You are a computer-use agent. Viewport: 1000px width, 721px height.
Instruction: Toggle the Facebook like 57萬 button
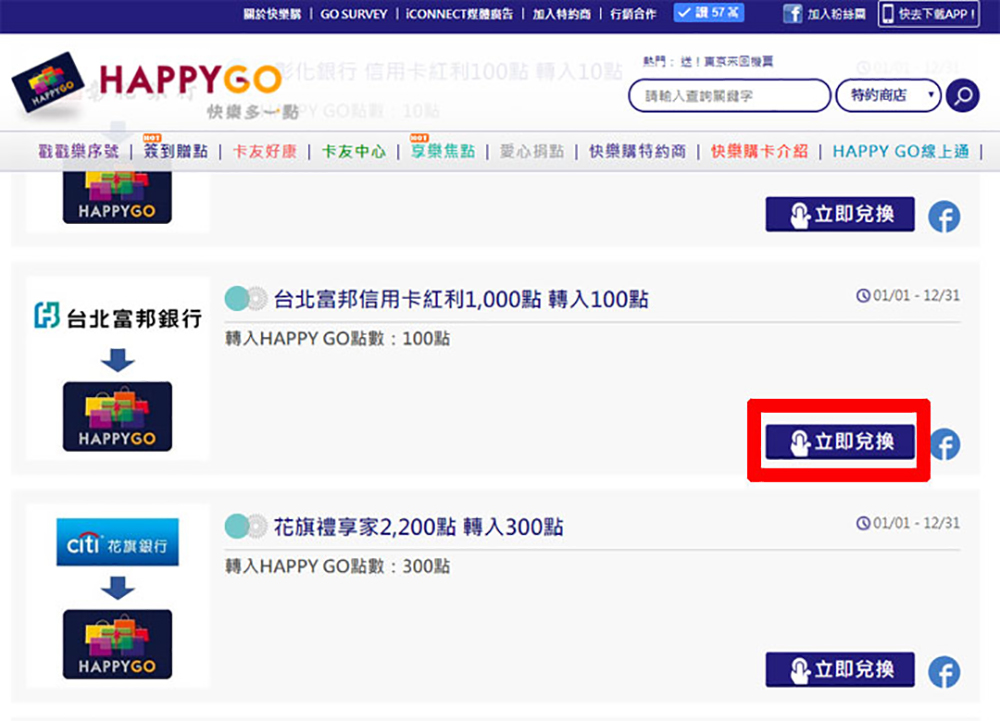(709, 13)
